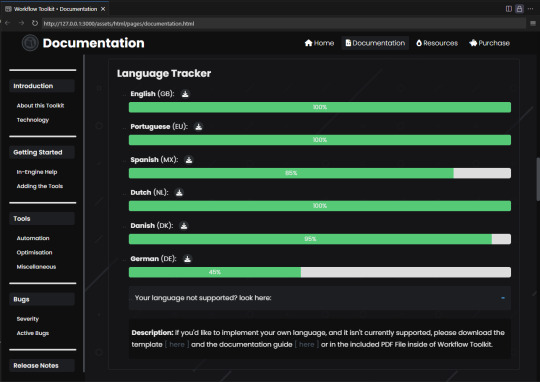This screenshot has height=382, width=540.
Task: Download the Portuguese (EU) language file
Action: click(x=199, y=127)
